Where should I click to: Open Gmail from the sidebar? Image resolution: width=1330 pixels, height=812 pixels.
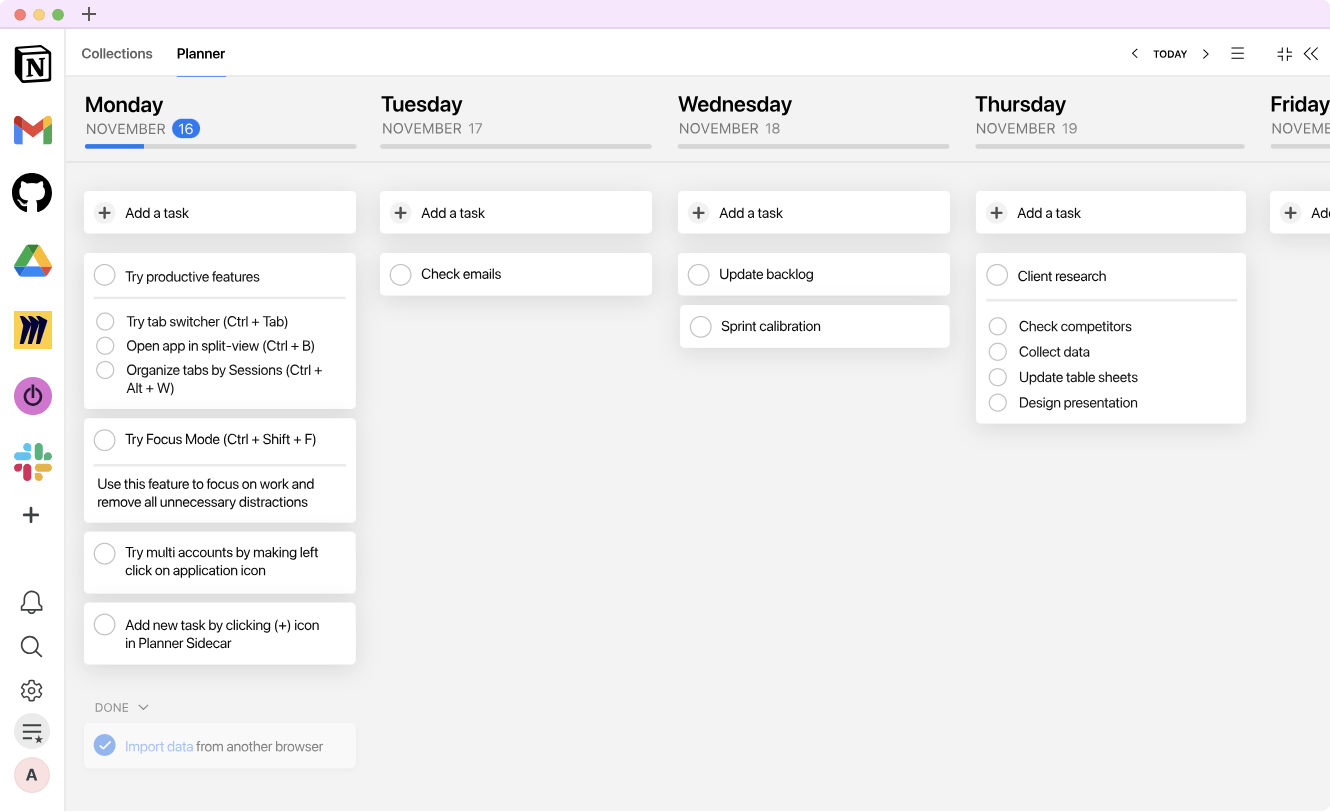[x=33, y=130]
